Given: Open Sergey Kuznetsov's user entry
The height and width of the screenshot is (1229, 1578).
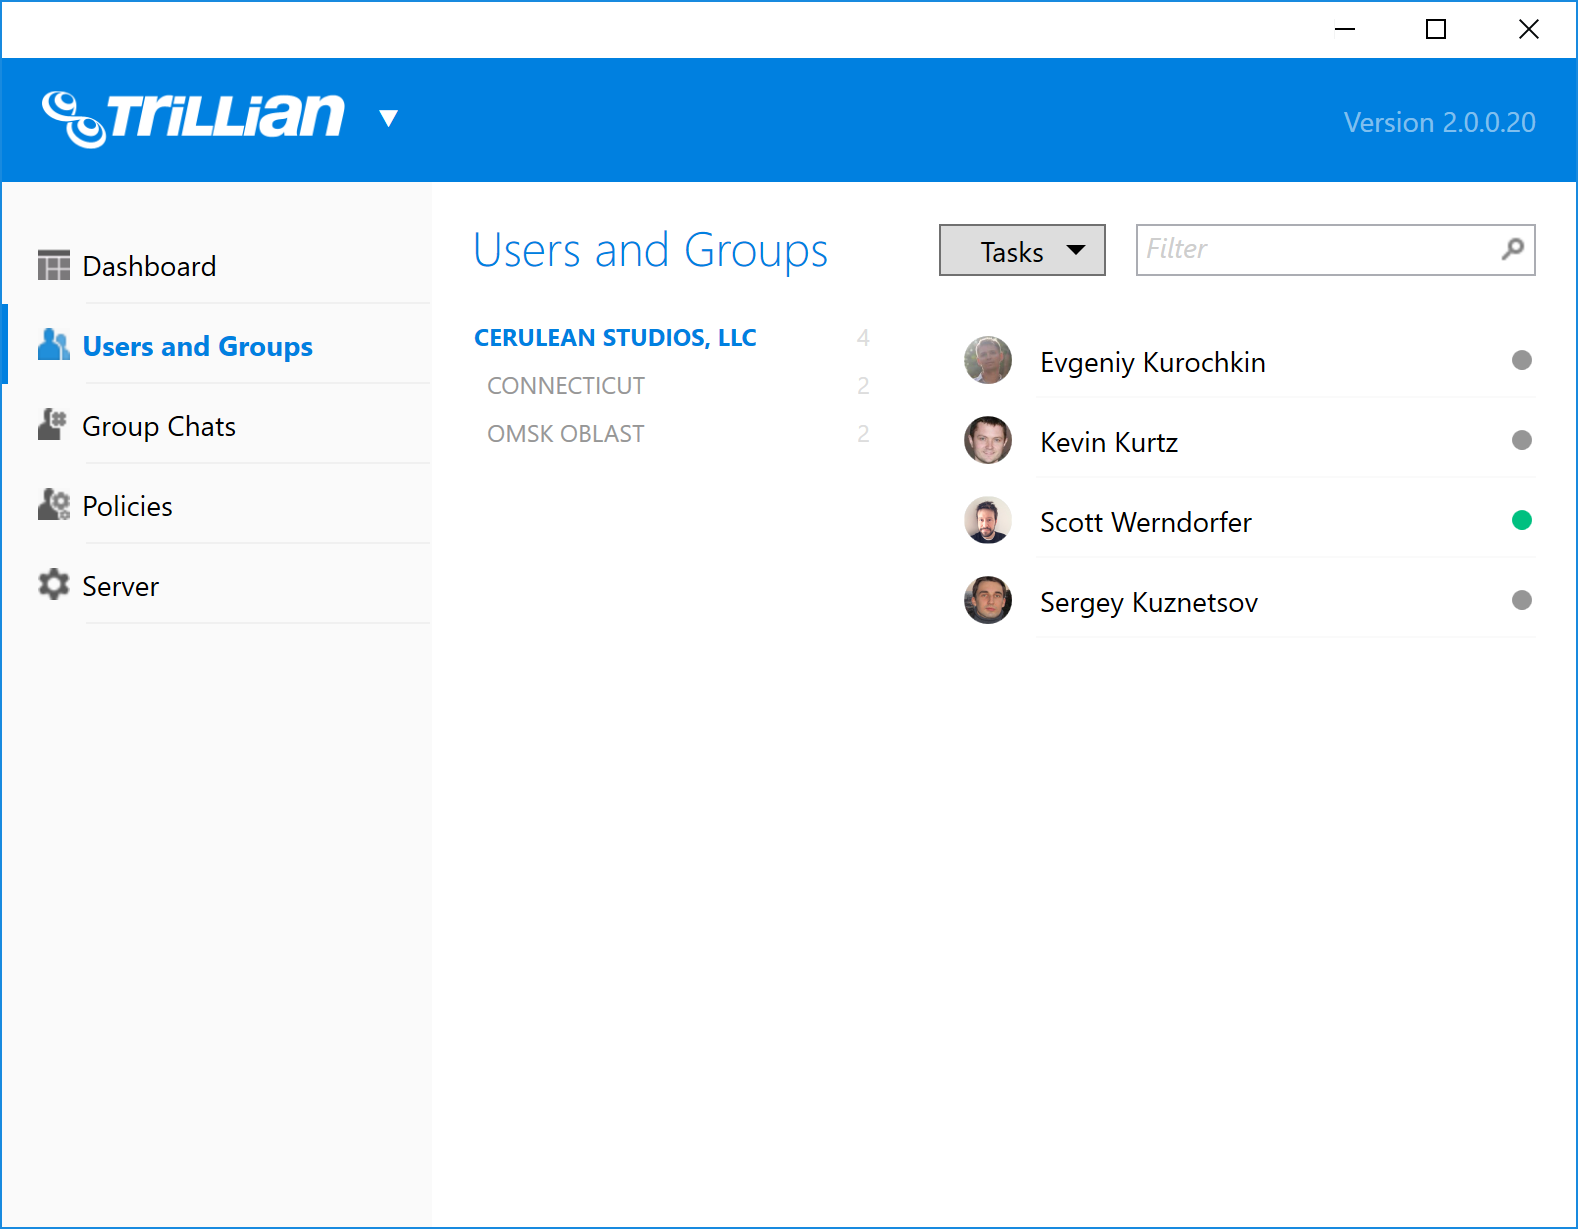Looking at the screenshot, I should coord(1149,603).
